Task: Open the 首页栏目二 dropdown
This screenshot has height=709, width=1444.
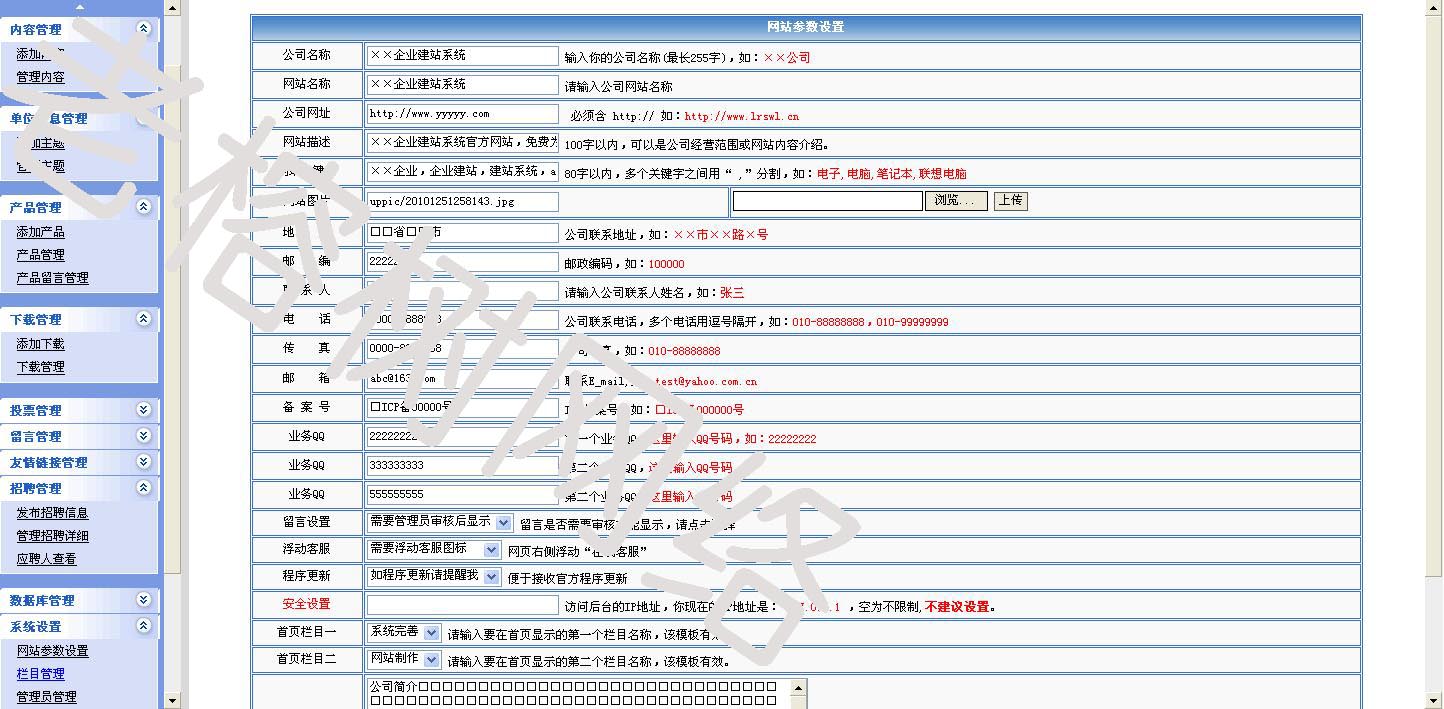Action: coord(431,660)
